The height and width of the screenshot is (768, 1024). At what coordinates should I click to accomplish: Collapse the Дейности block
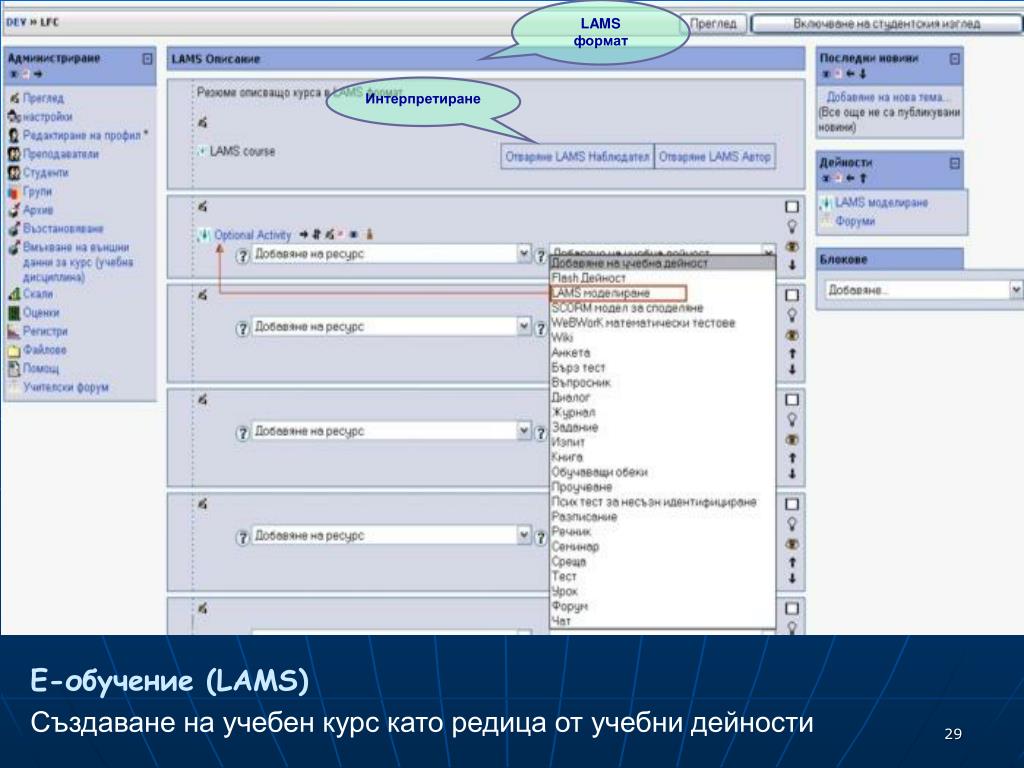pyautogui.click(x=955, y=163)
